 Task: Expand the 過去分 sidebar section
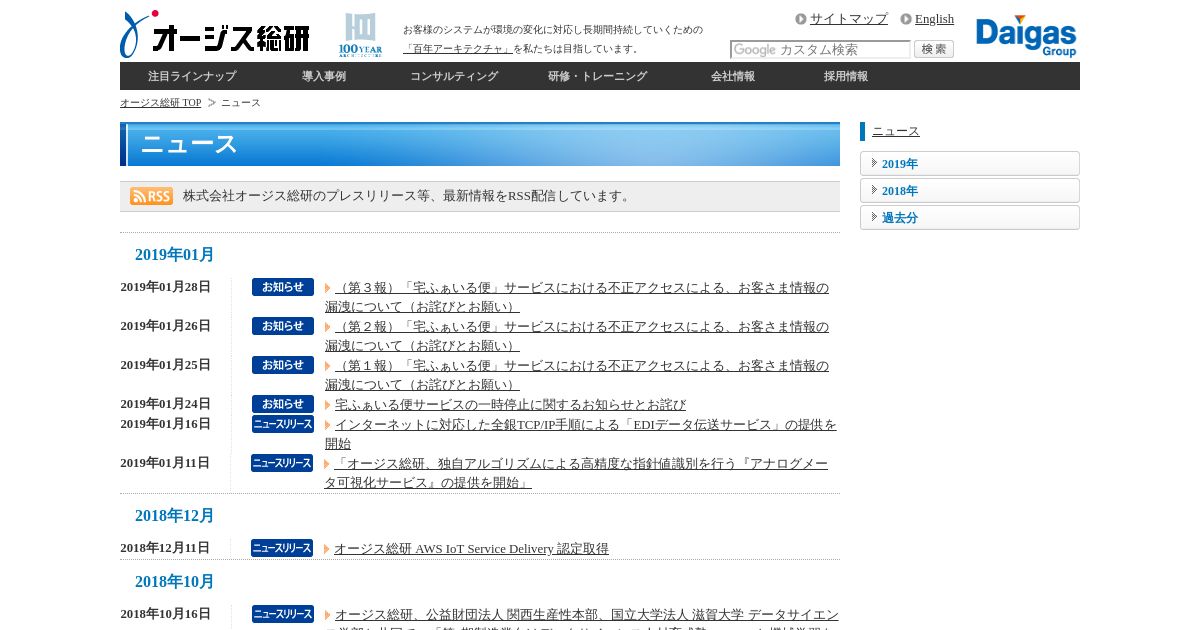(970, 218)
